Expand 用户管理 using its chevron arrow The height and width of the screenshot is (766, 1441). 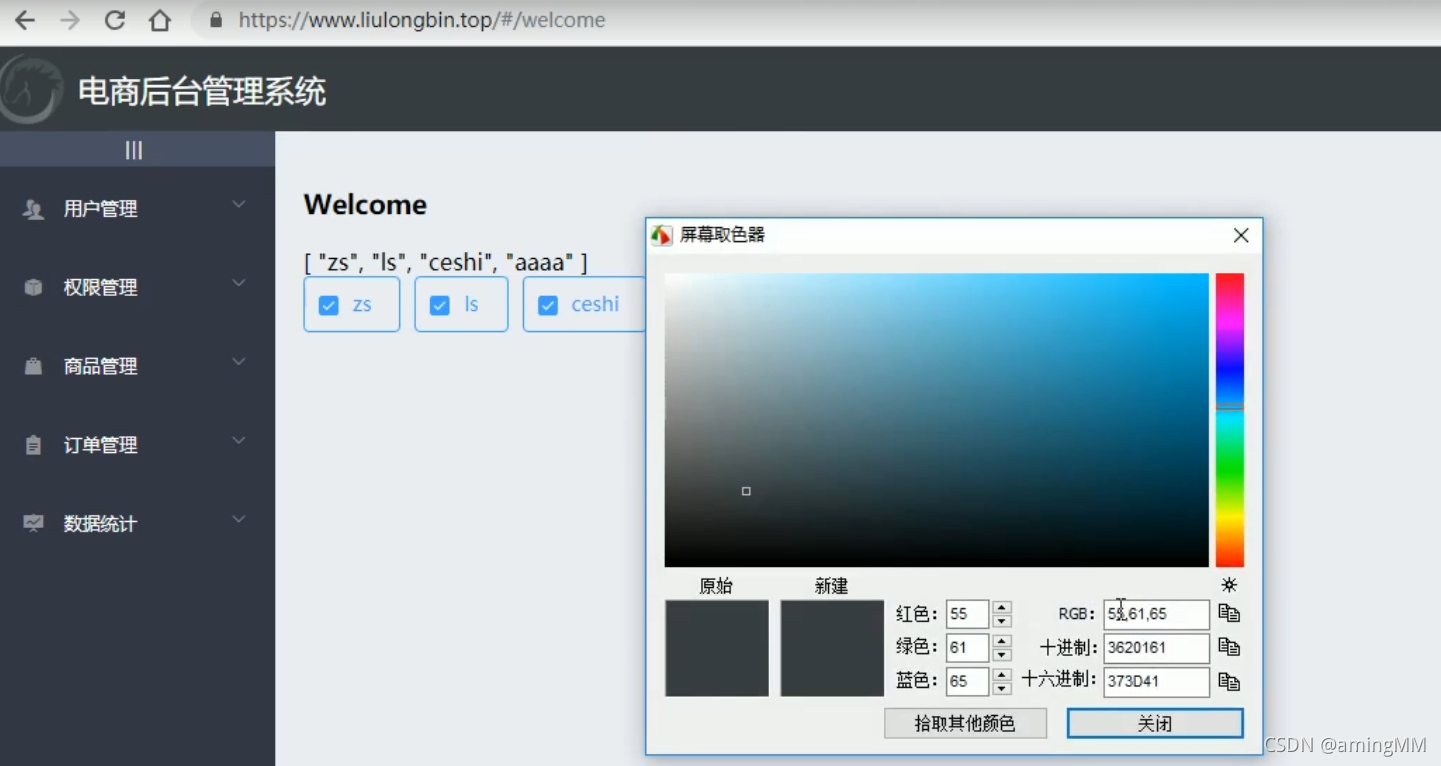[239, 205]
